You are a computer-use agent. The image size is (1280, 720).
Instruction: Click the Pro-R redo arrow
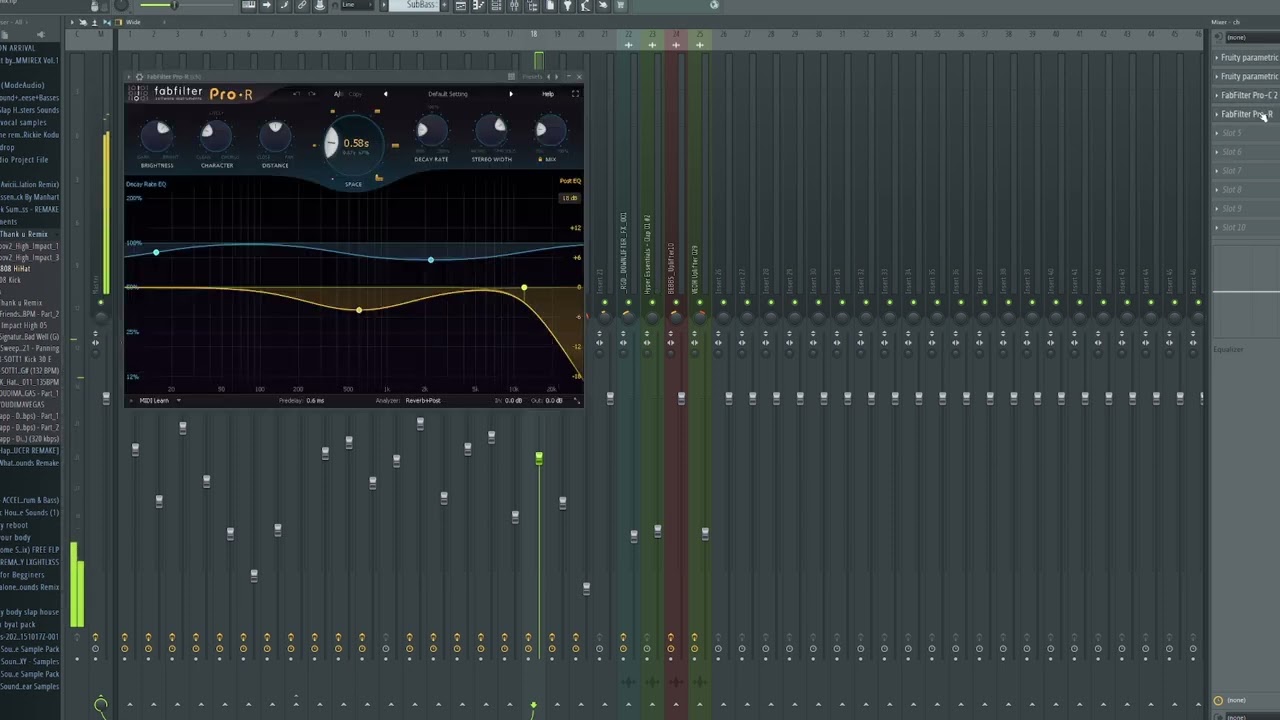[x=312, y=94]
